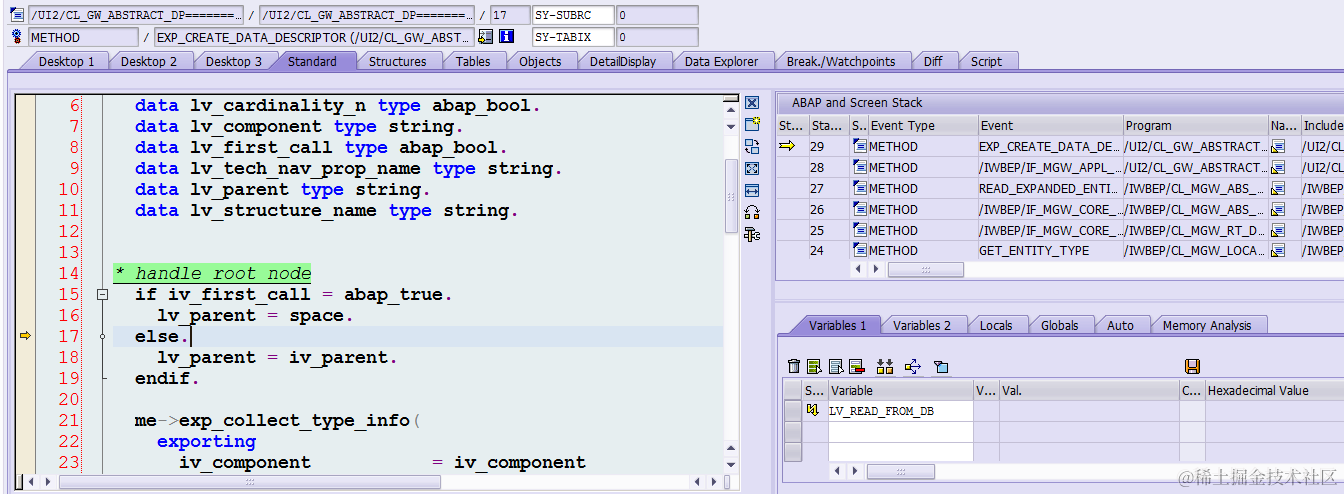
Task: Switch to Variables 2 tab
Action: click(x=922, y=325)
